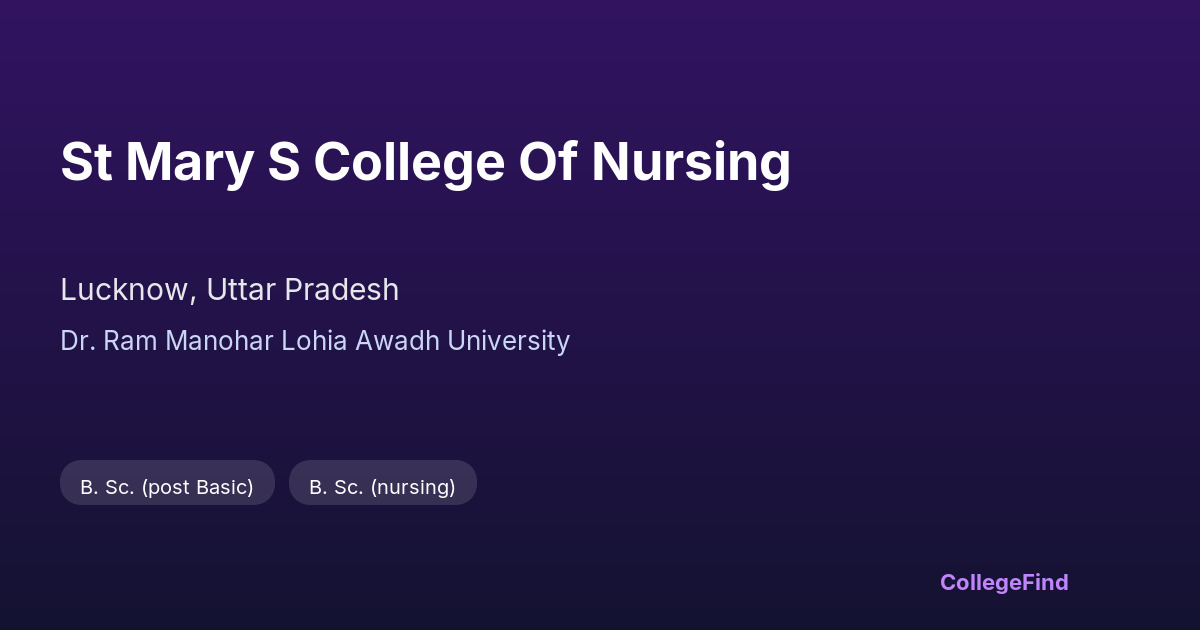Click "B. Sc." in the post Basic pill
This screenshot has height=630, width=1200.
click(x=107, y=487)
